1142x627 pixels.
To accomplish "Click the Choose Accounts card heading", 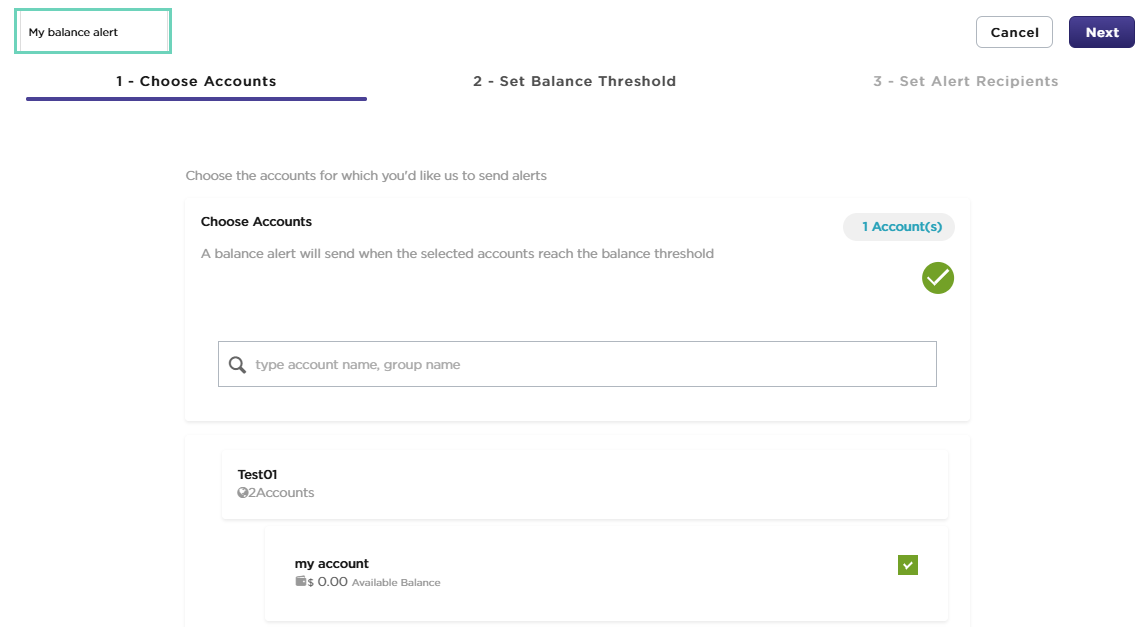I will pos(256,222).
